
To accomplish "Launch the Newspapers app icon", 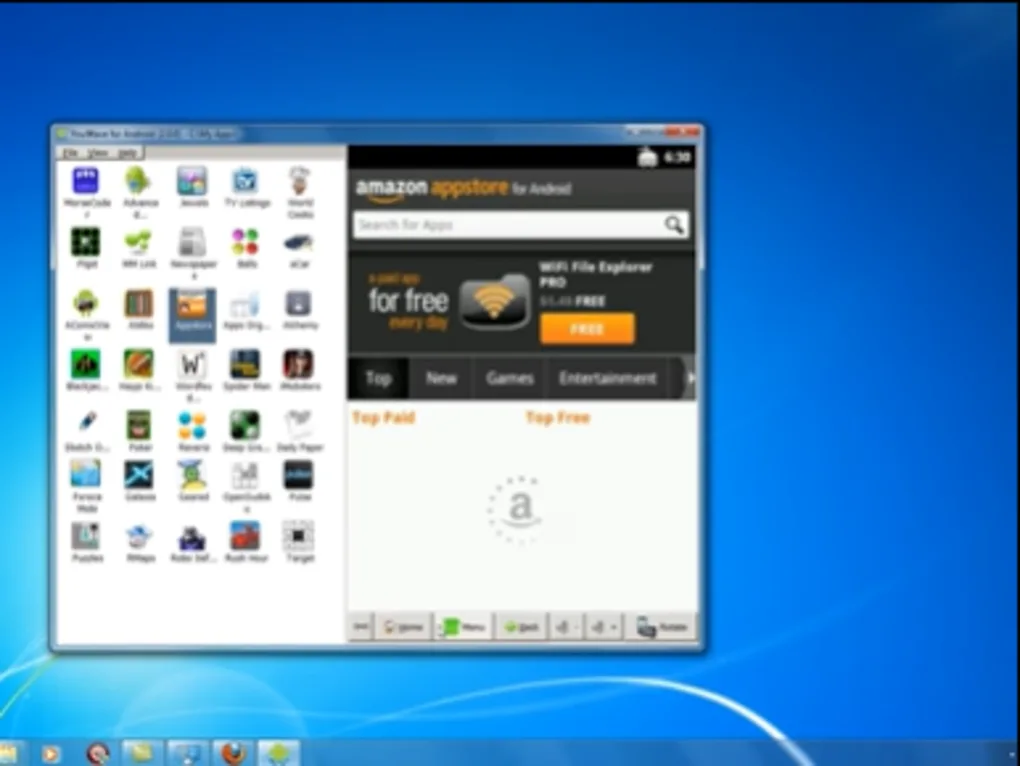I will (192, 242).
